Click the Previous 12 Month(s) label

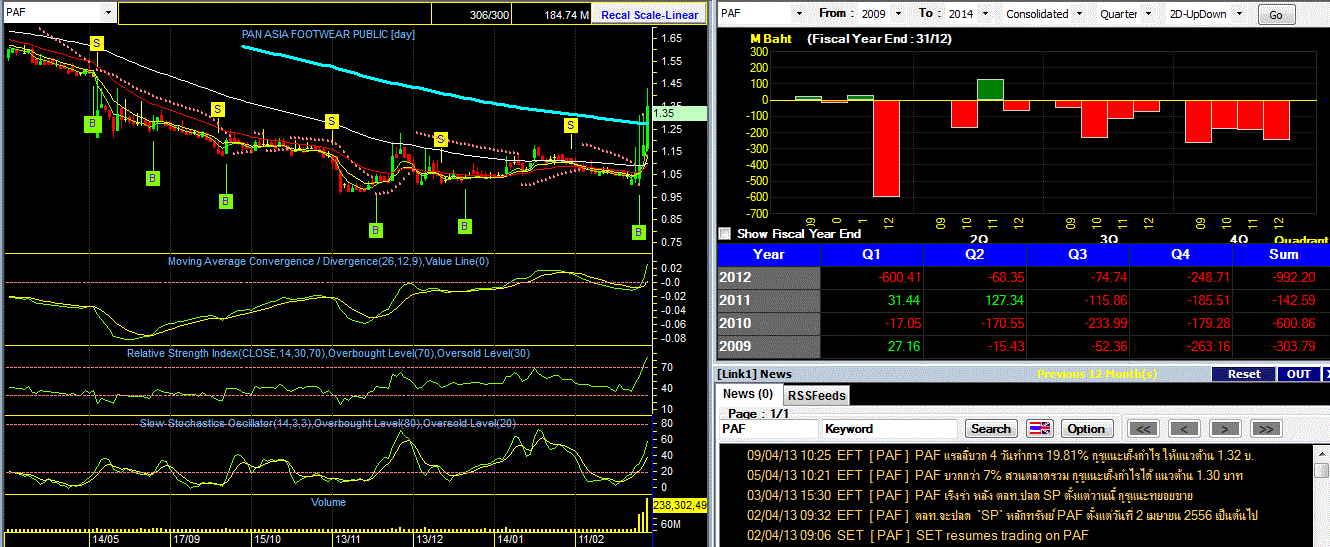(x=1096, y=374)
